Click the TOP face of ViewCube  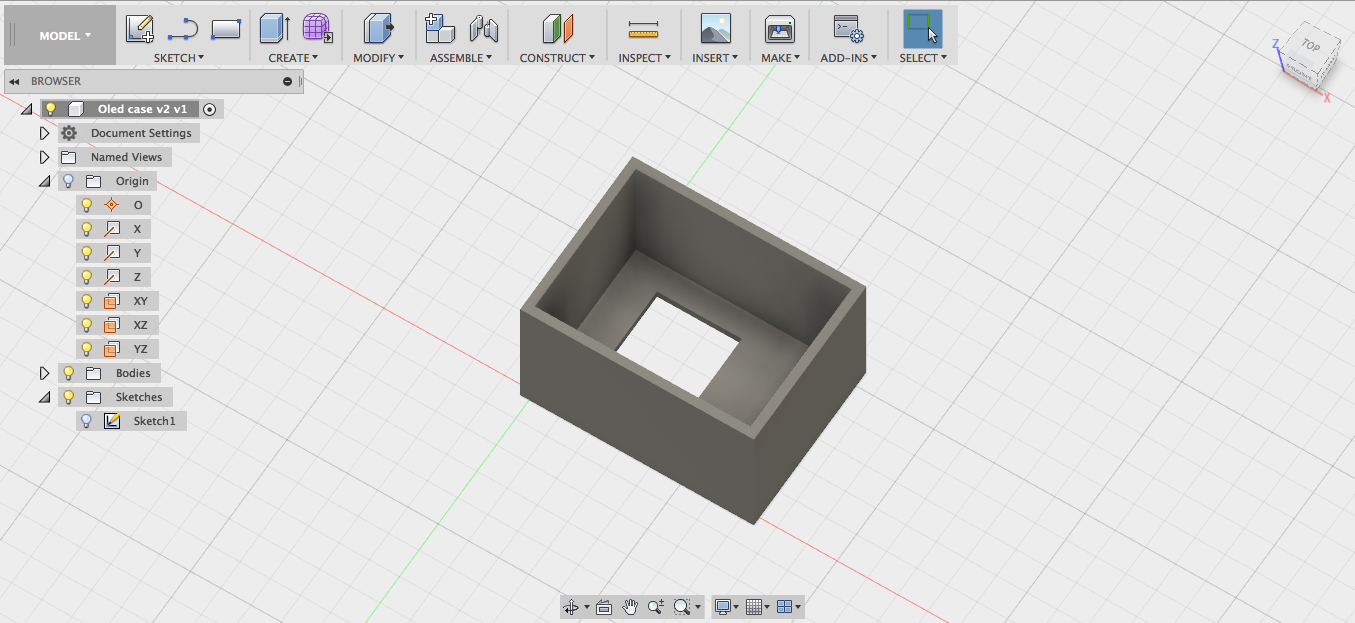pyautogui.click(x=1311, y=46)
